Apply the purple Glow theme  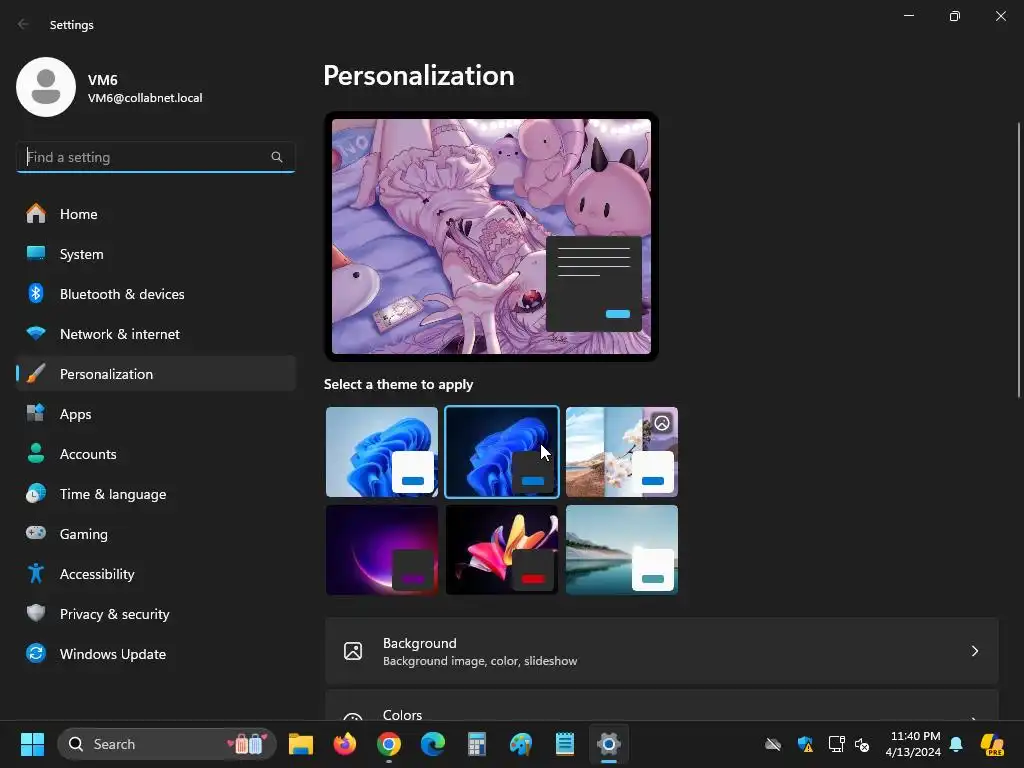382,550
